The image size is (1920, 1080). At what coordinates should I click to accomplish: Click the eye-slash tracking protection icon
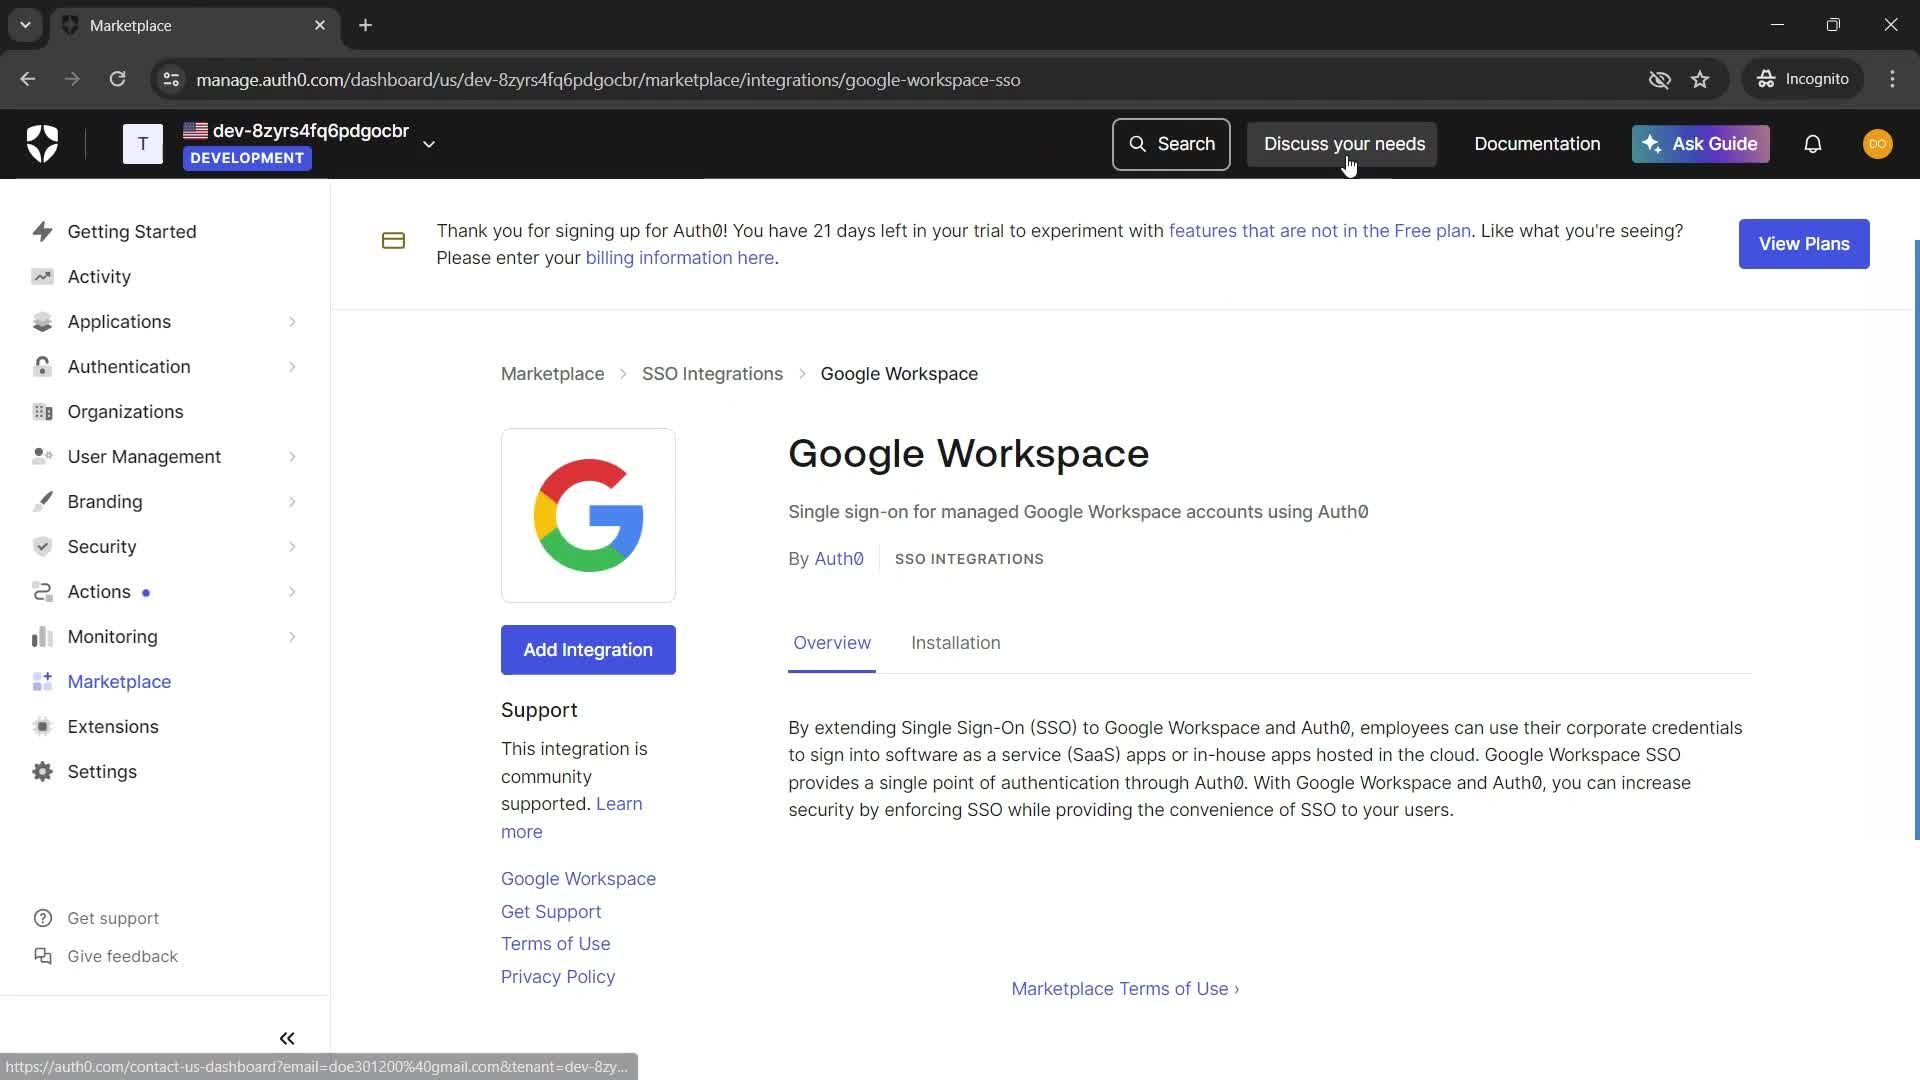pos(1660,80)
